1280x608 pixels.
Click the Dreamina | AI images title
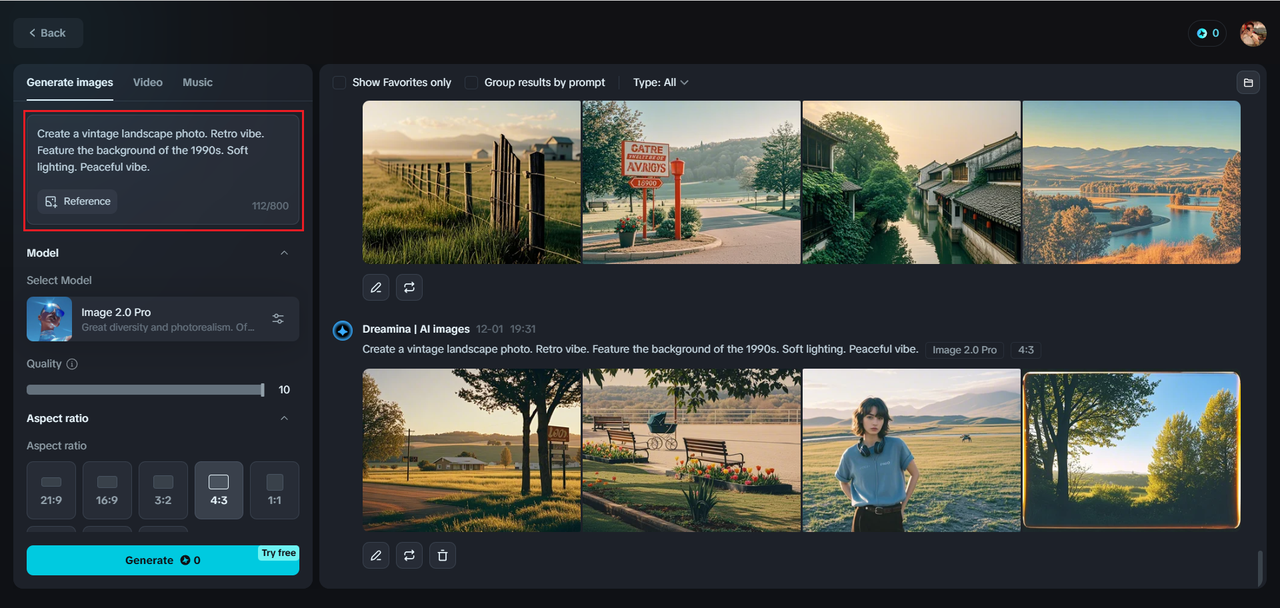click(416, 329)
